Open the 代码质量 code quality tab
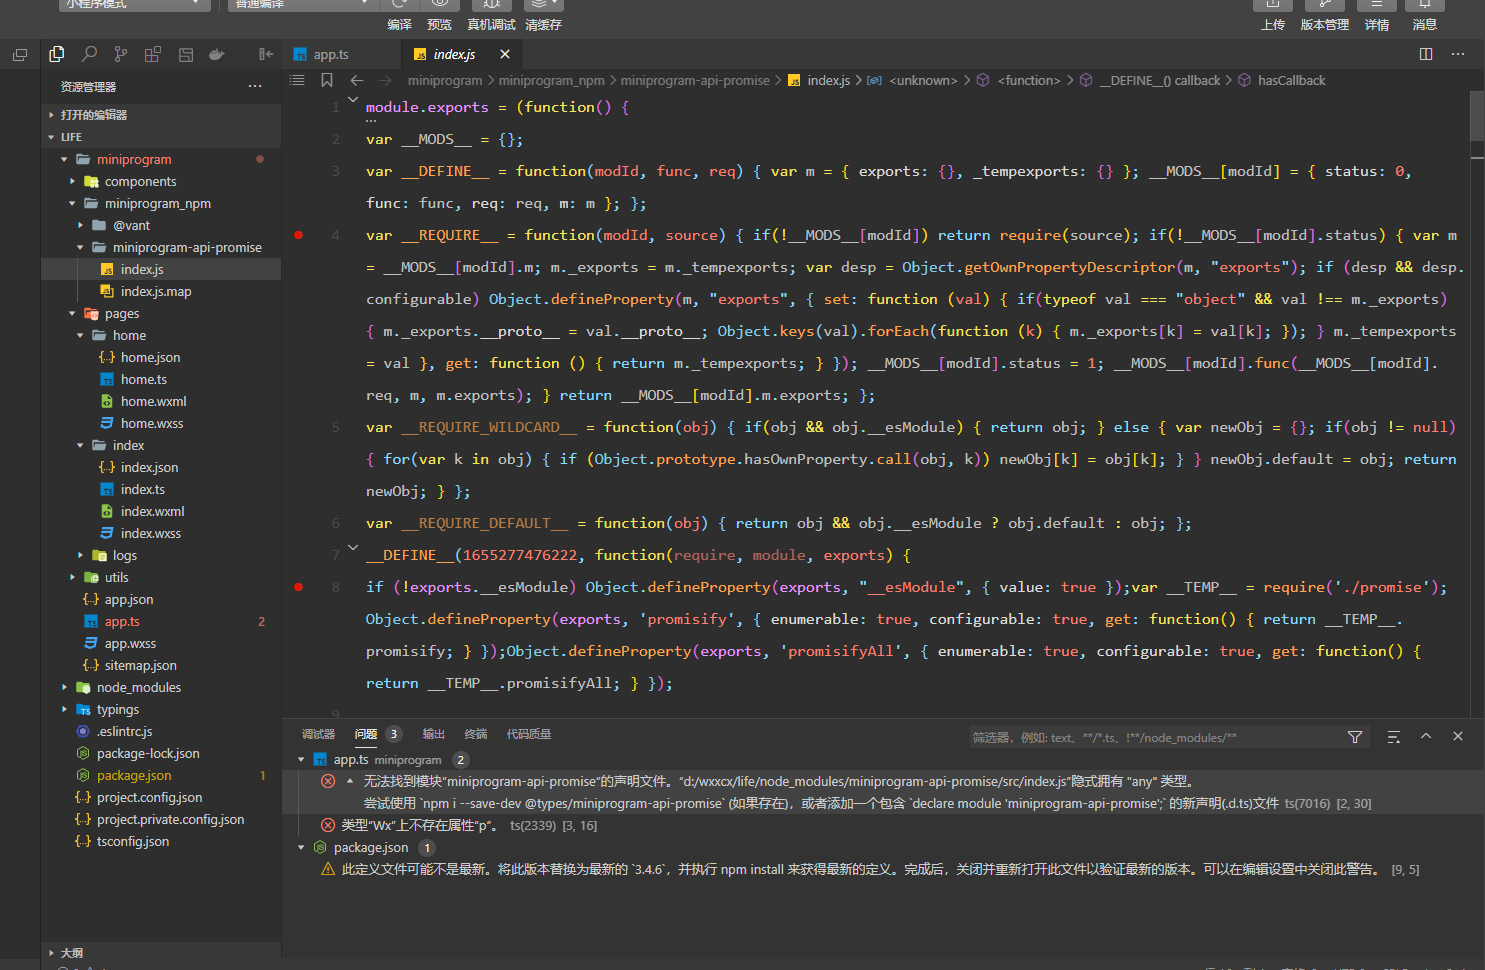1485x970 pixels. (529, 734)
